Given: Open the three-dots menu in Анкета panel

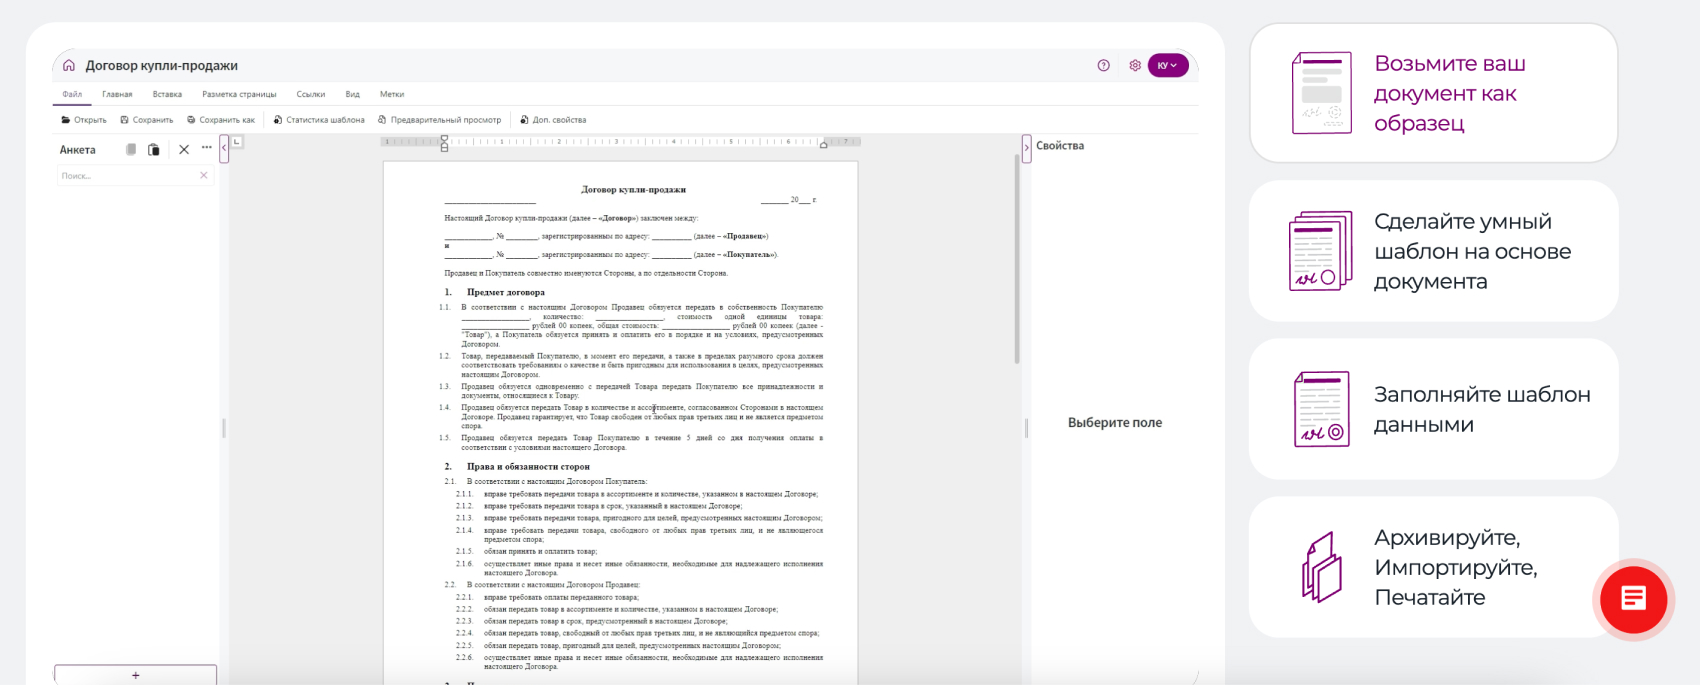Looking at the screenshot, I should tap(207, 147).
